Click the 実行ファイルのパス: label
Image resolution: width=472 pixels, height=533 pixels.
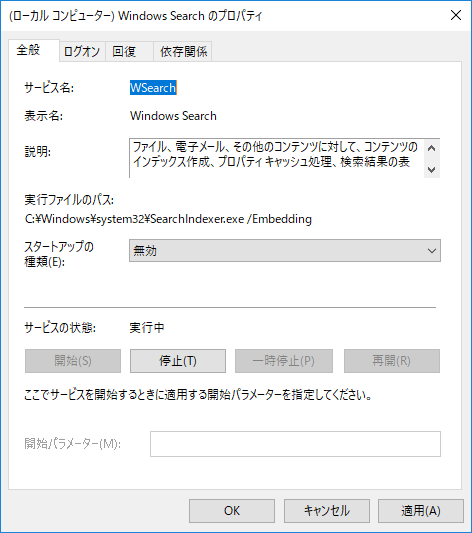click(69, 200)
